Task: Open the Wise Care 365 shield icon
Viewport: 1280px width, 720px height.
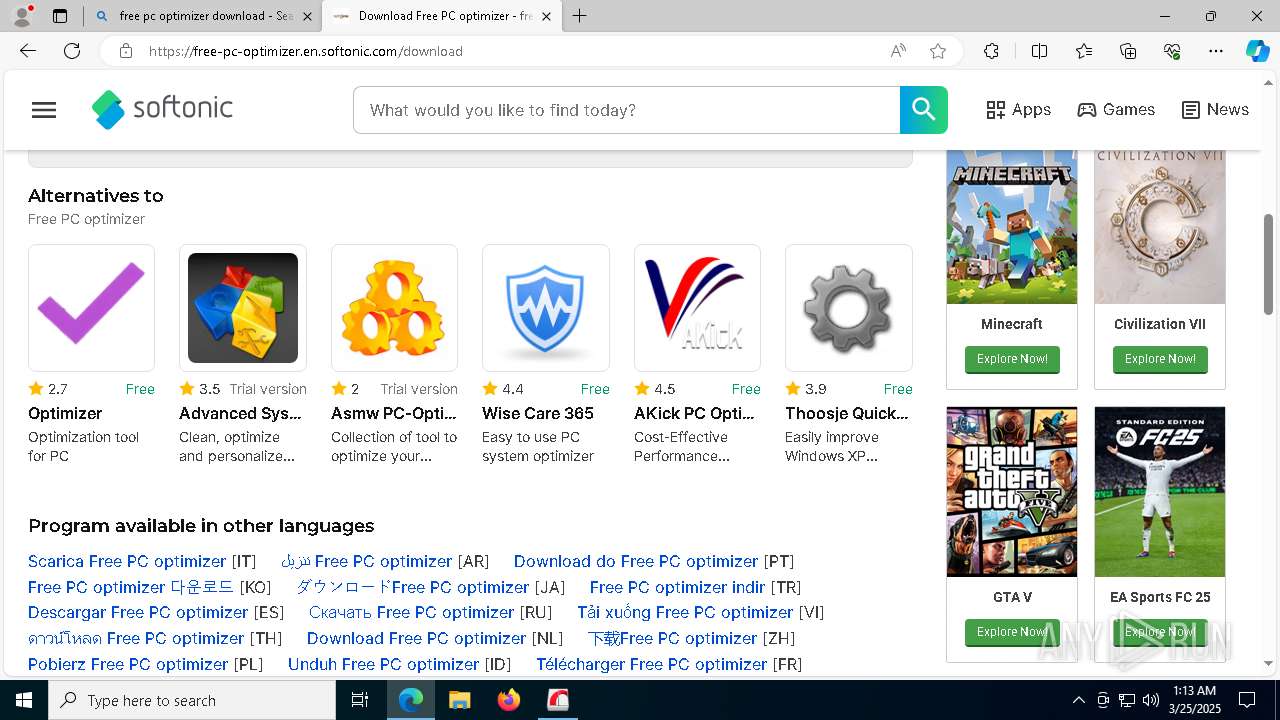Action: pos(546,308)
